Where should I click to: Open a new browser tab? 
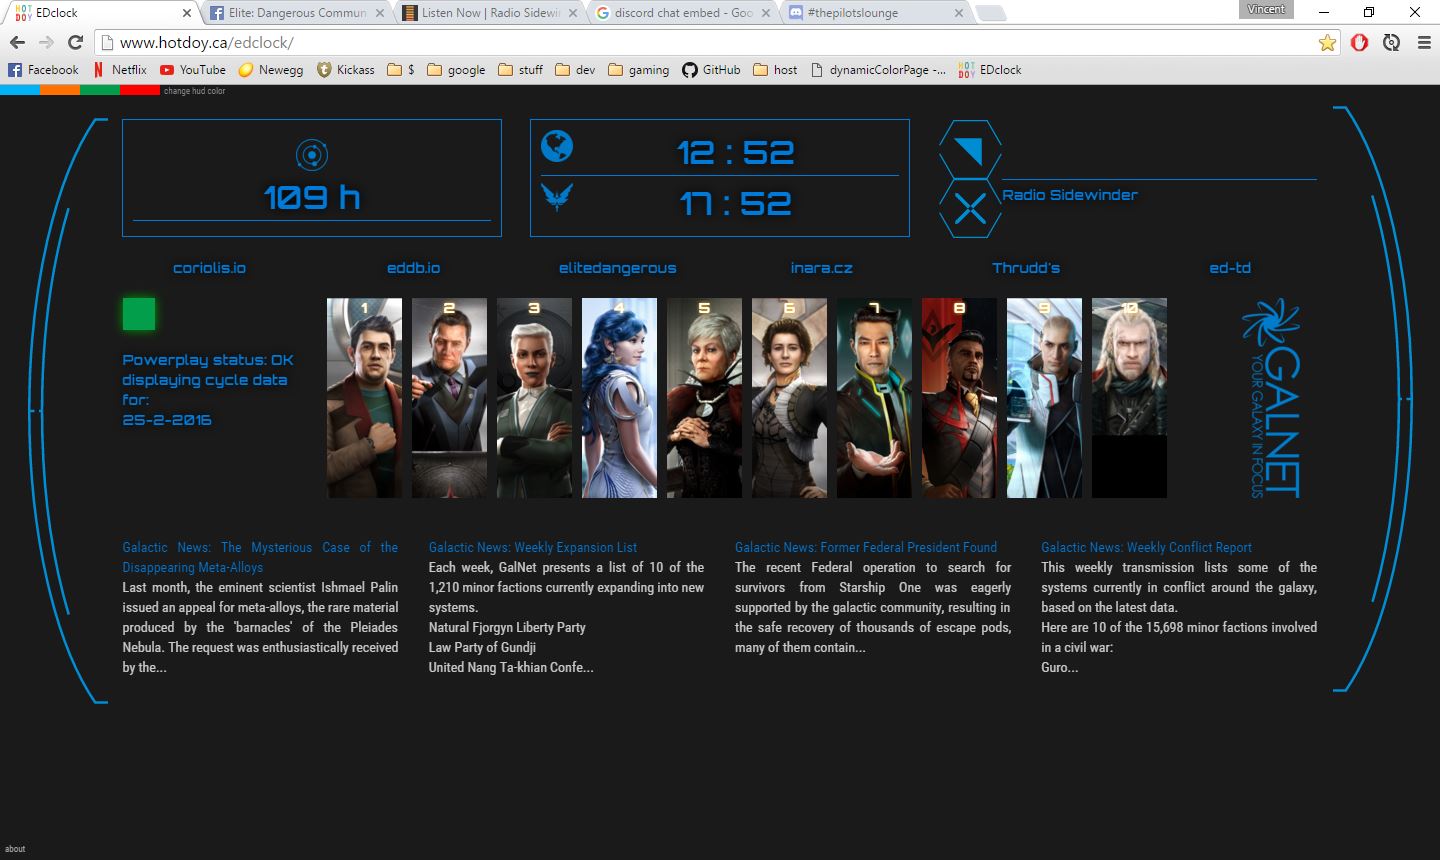(x=990, y=13)
